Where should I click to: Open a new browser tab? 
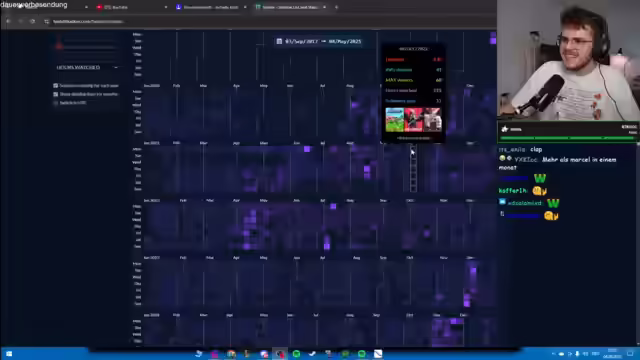coord(336,7)
